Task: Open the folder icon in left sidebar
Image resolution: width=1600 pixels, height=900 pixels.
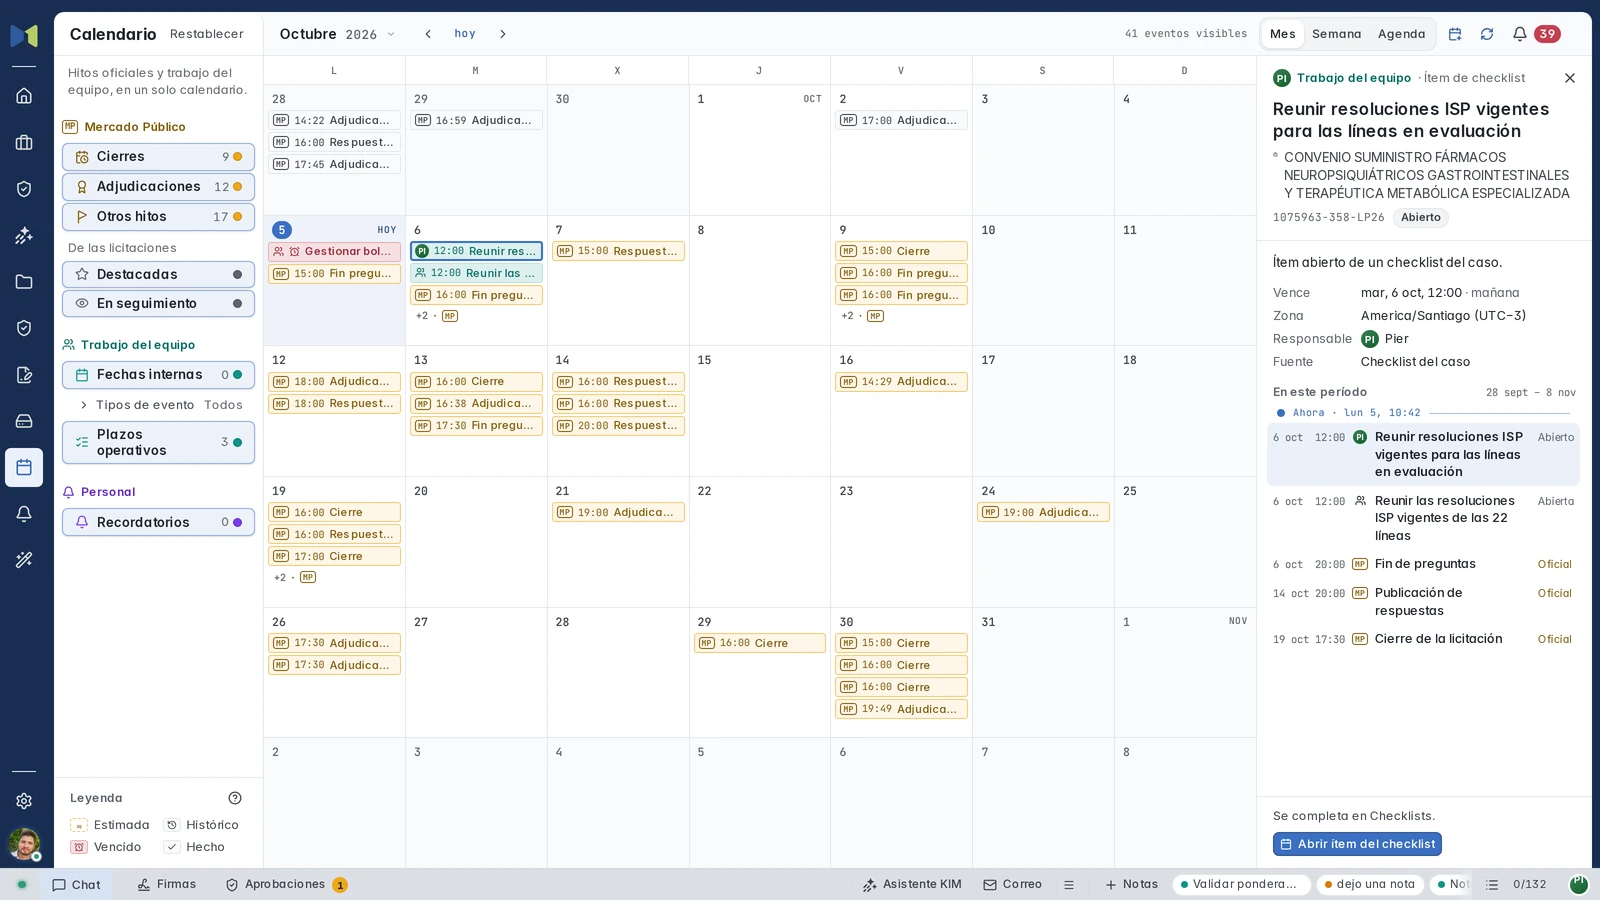Action: 24,282
